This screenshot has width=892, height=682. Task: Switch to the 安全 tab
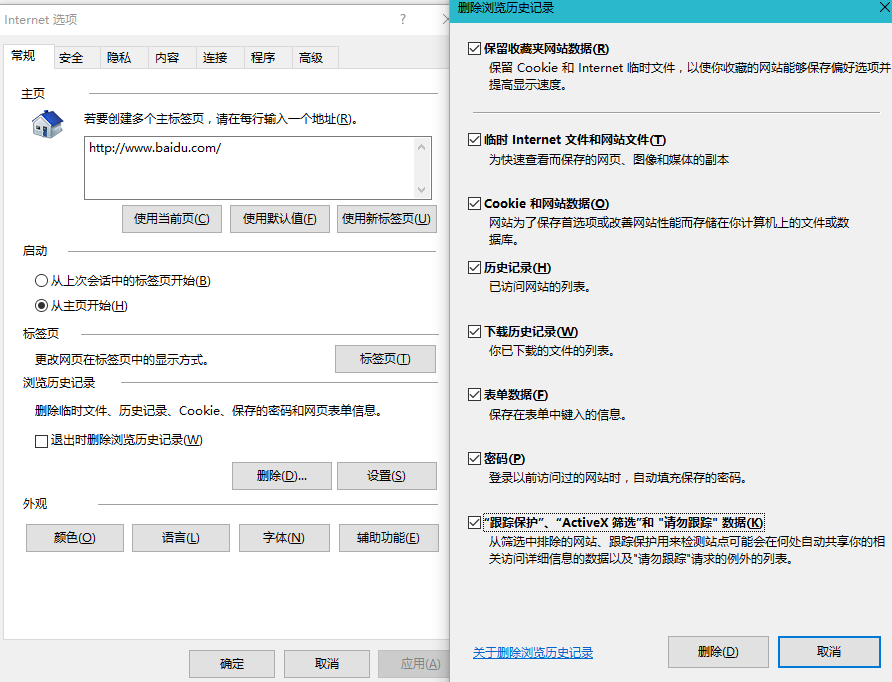[73, 57]
